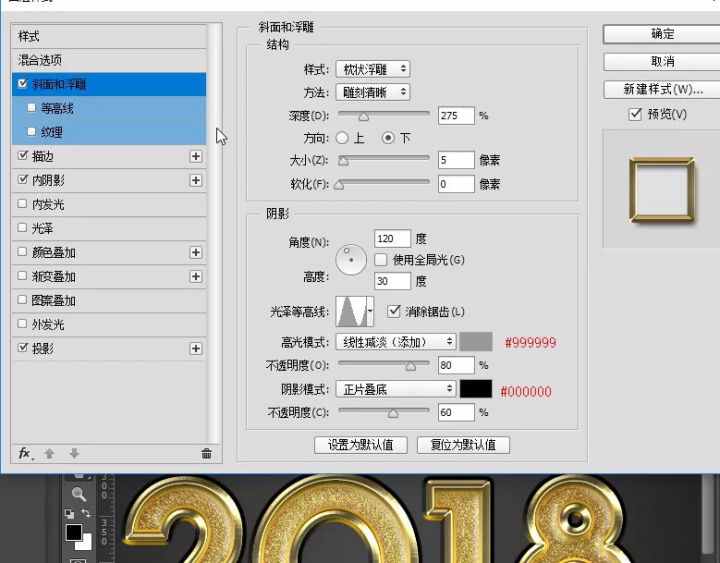This screenshot has width=720, height=563.
Task: Click the 高度 field showing 30
Action: (x=392, y=281)
